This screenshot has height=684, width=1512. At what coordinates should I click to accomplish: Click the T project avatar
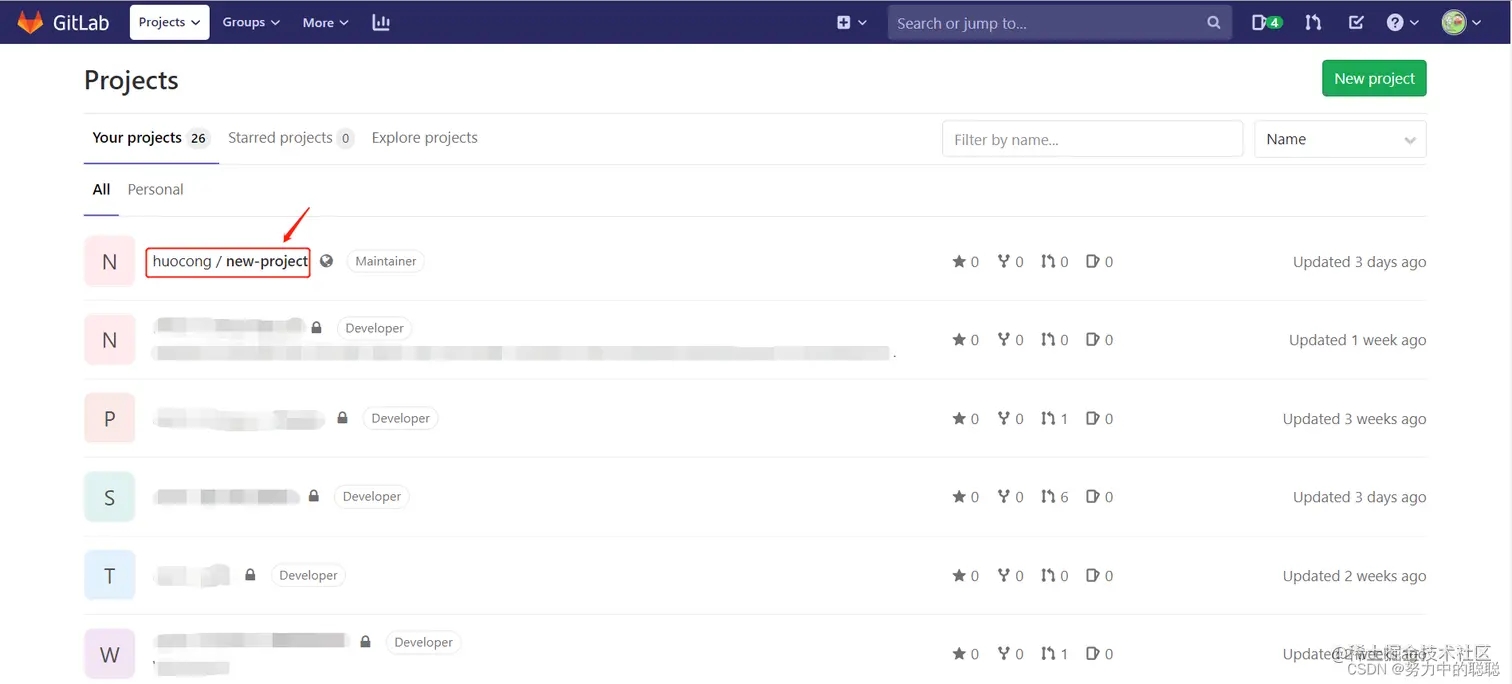[x=109, y=575]
